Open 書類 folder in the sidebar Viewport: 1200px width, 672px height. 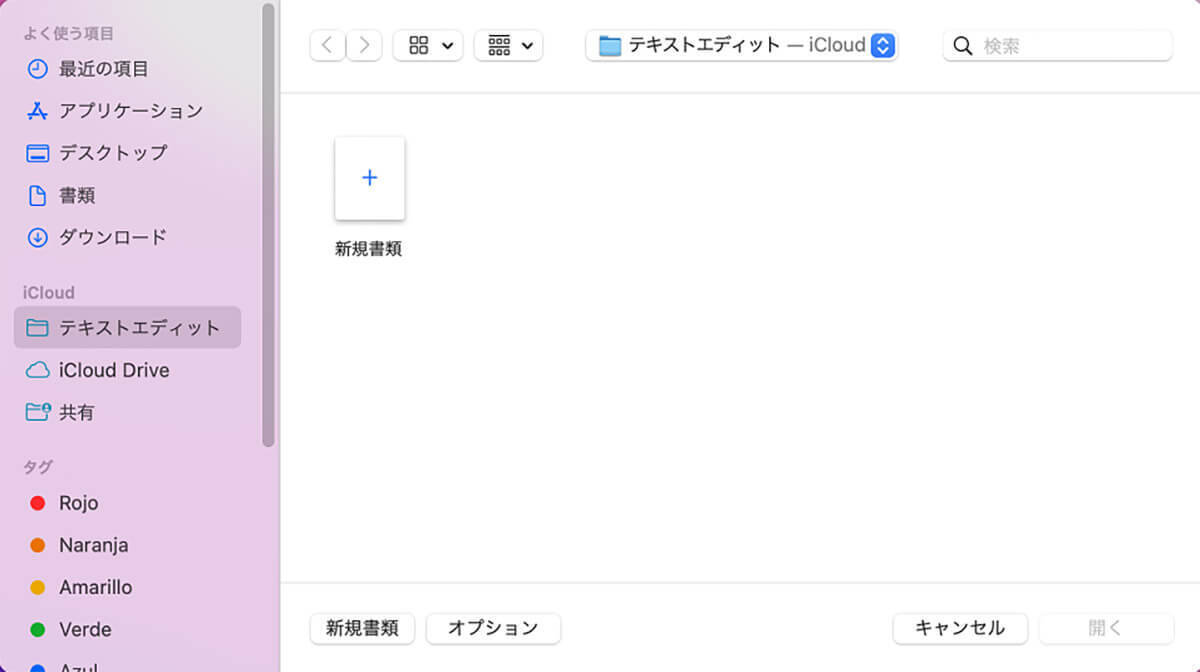tap(77, 195)
